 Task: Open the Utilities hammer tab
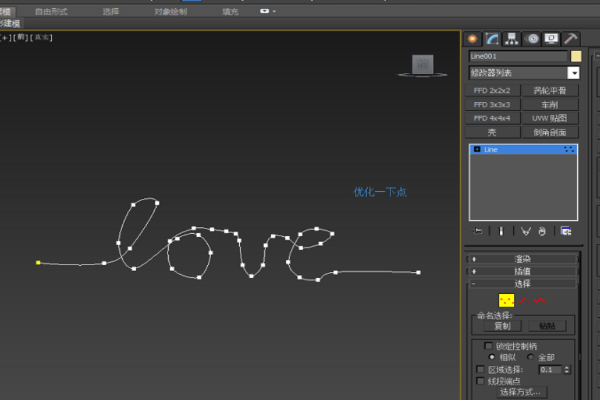571,39
